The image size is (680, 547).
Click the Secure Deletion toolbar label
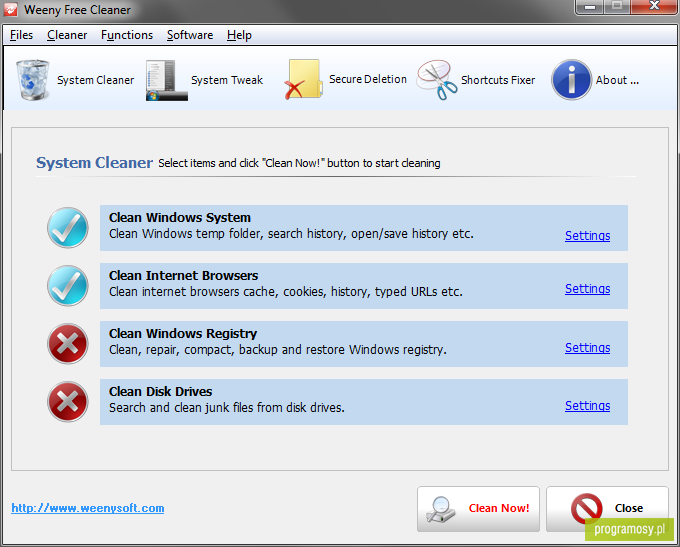click(368, 79)
